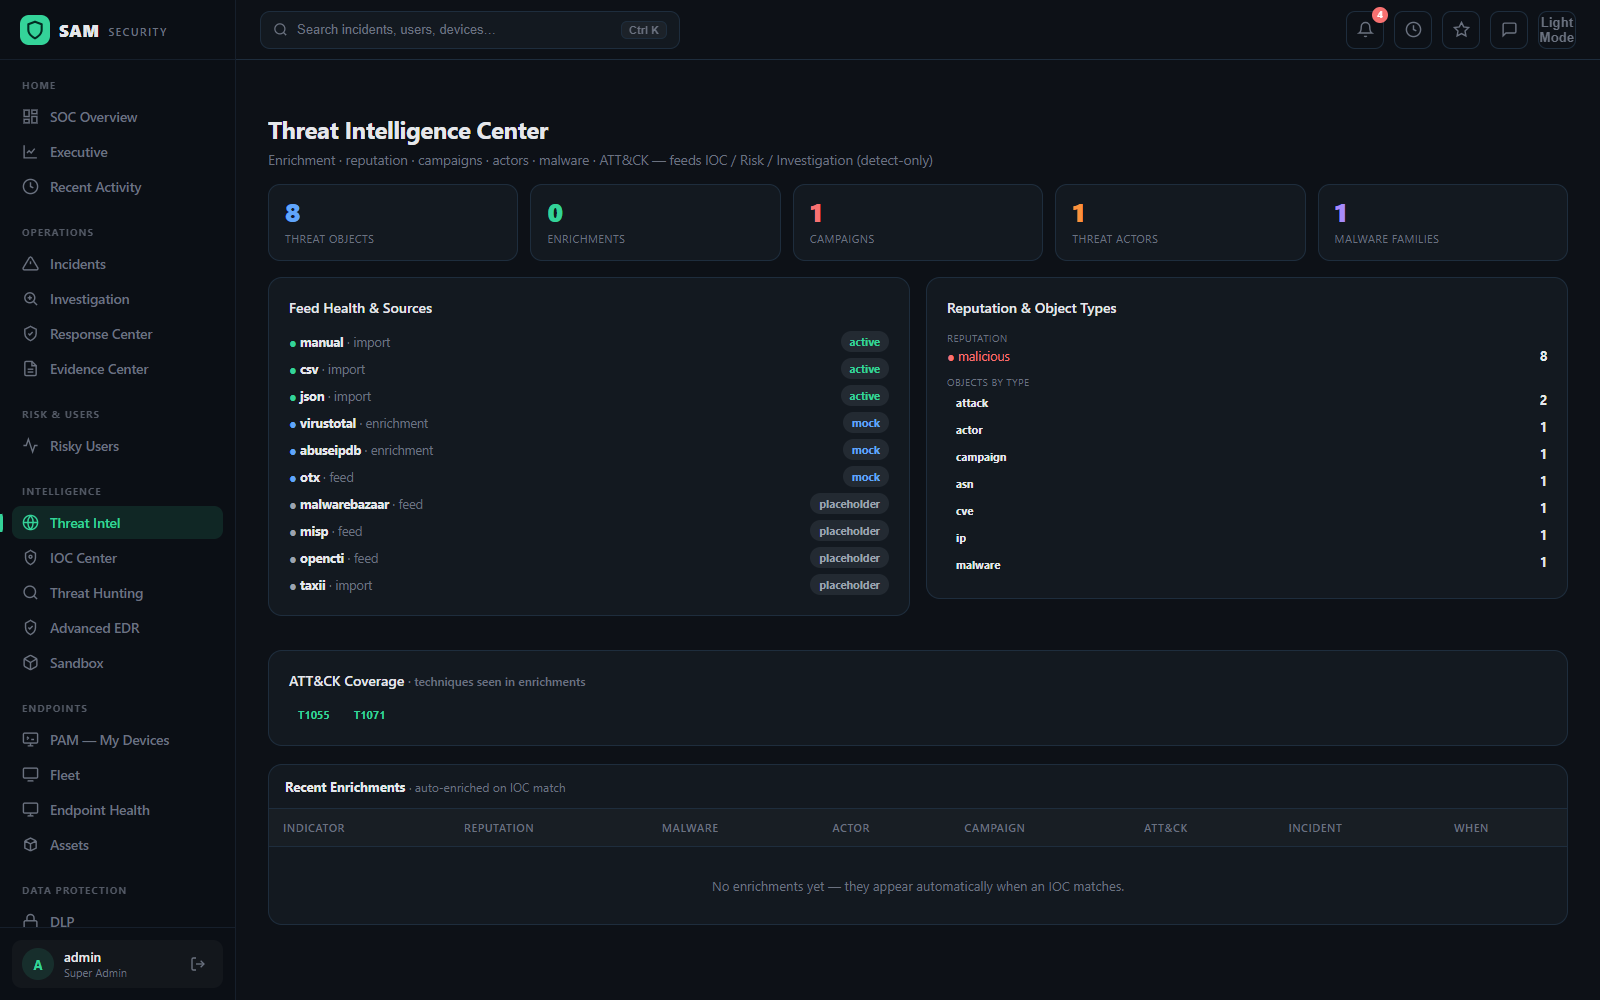Viewport: 1600px width, 1000px height.
Task: Click the malwarebazaar placeholder badge
Action: tap(849, 504)
